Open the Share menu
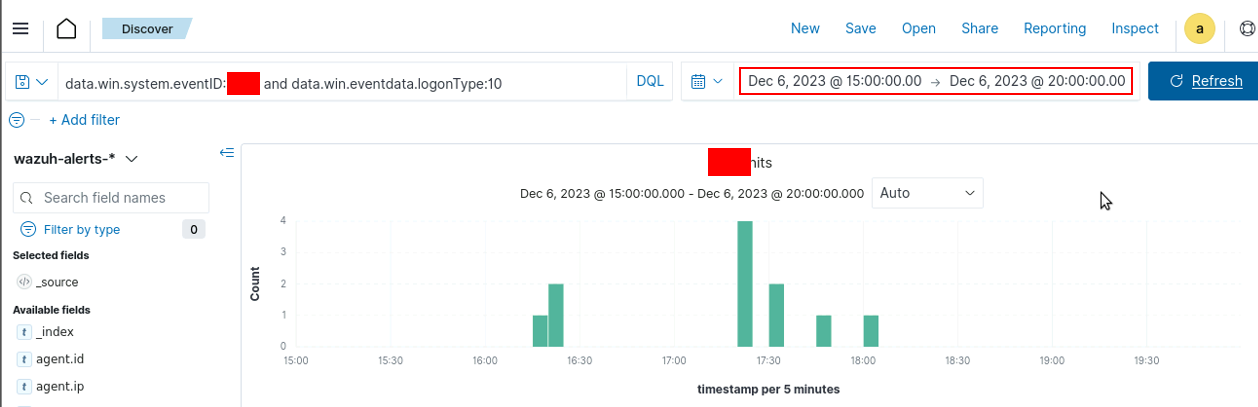The image size is (1258, 407). [x=979, y=29]
